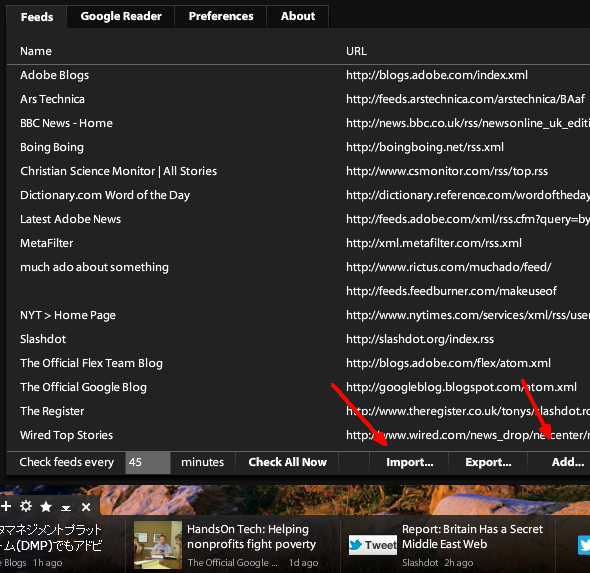Image resolution: width=590 pixels, height=573 pixels.
Task: Click the star favorites icon
Action: (x=46, y=506)
